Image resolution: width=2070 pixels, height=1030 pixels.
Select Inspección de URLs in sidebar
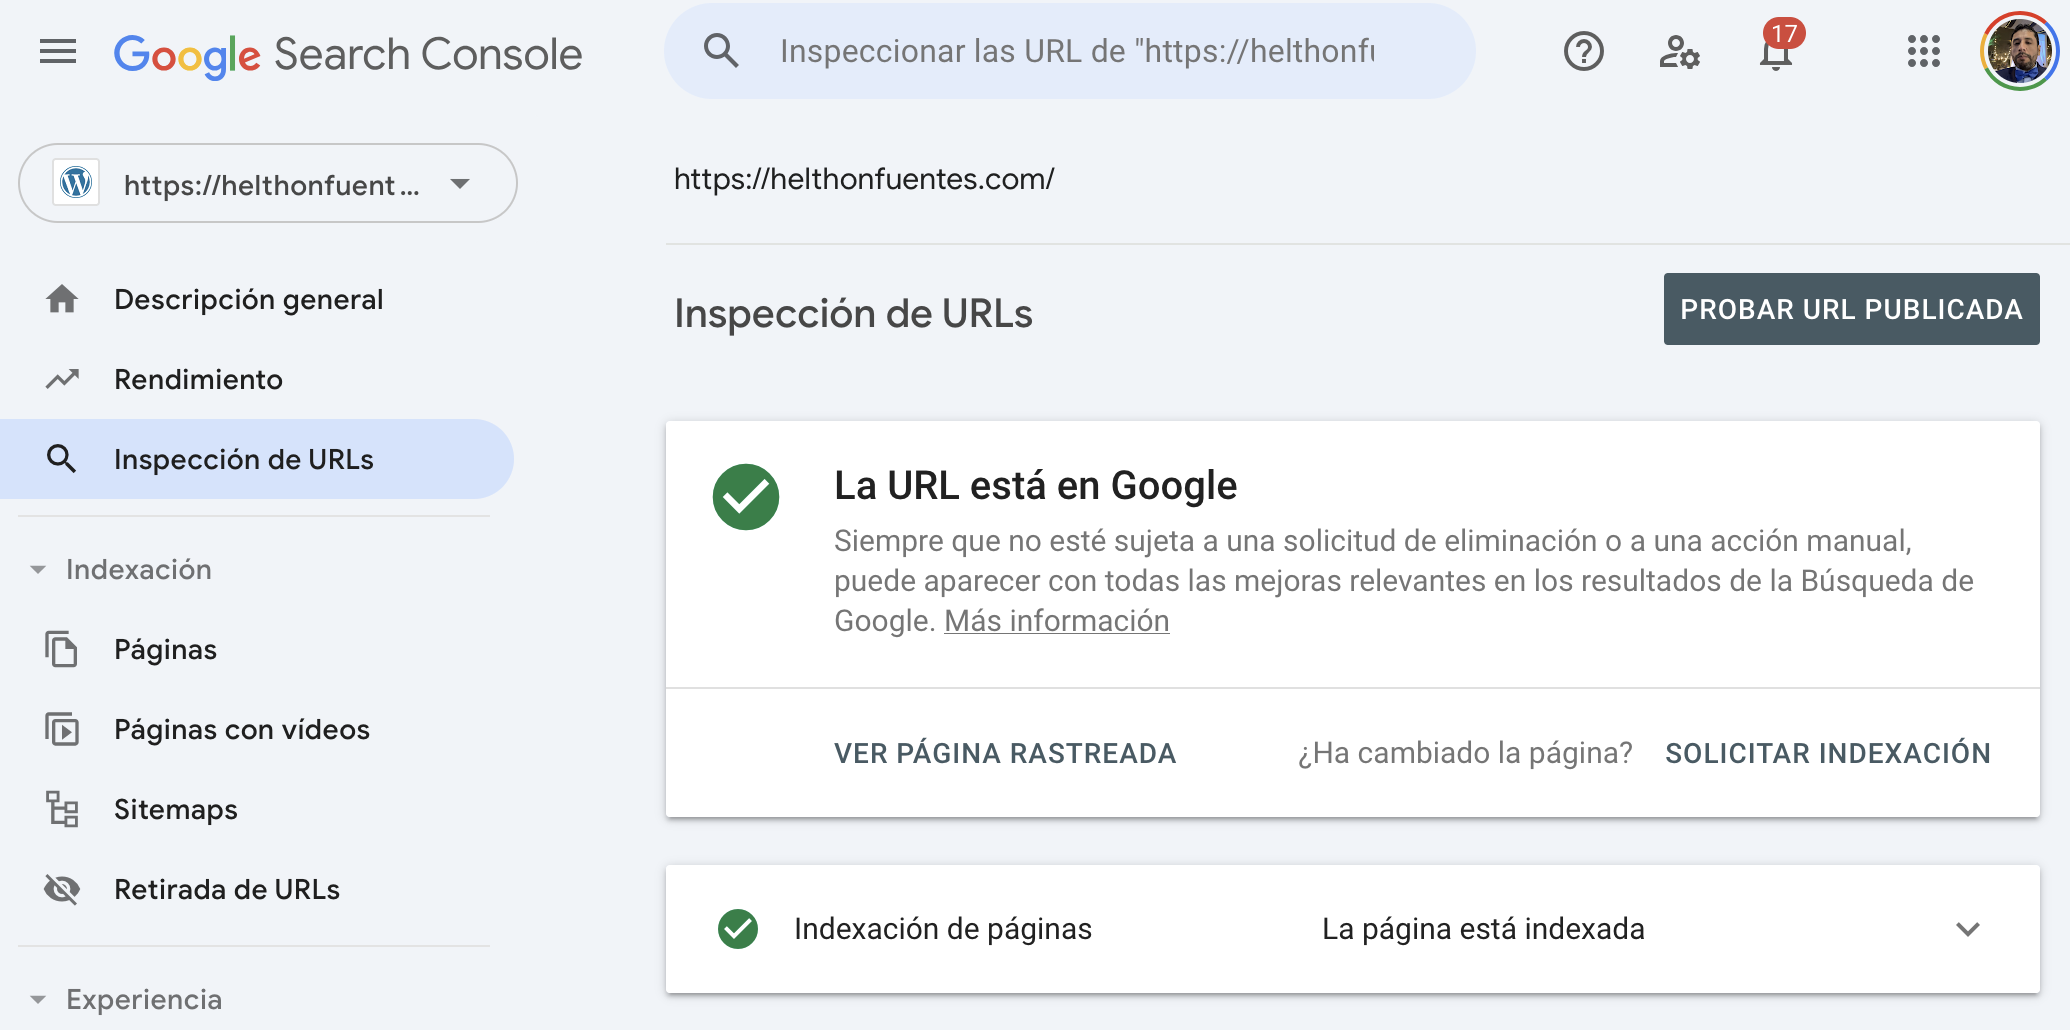[x=257, y=459]
